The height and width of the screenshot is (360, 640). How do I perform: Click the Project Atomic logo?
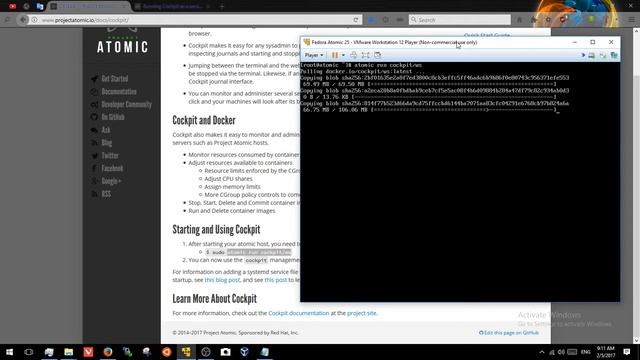coord(122,42)
